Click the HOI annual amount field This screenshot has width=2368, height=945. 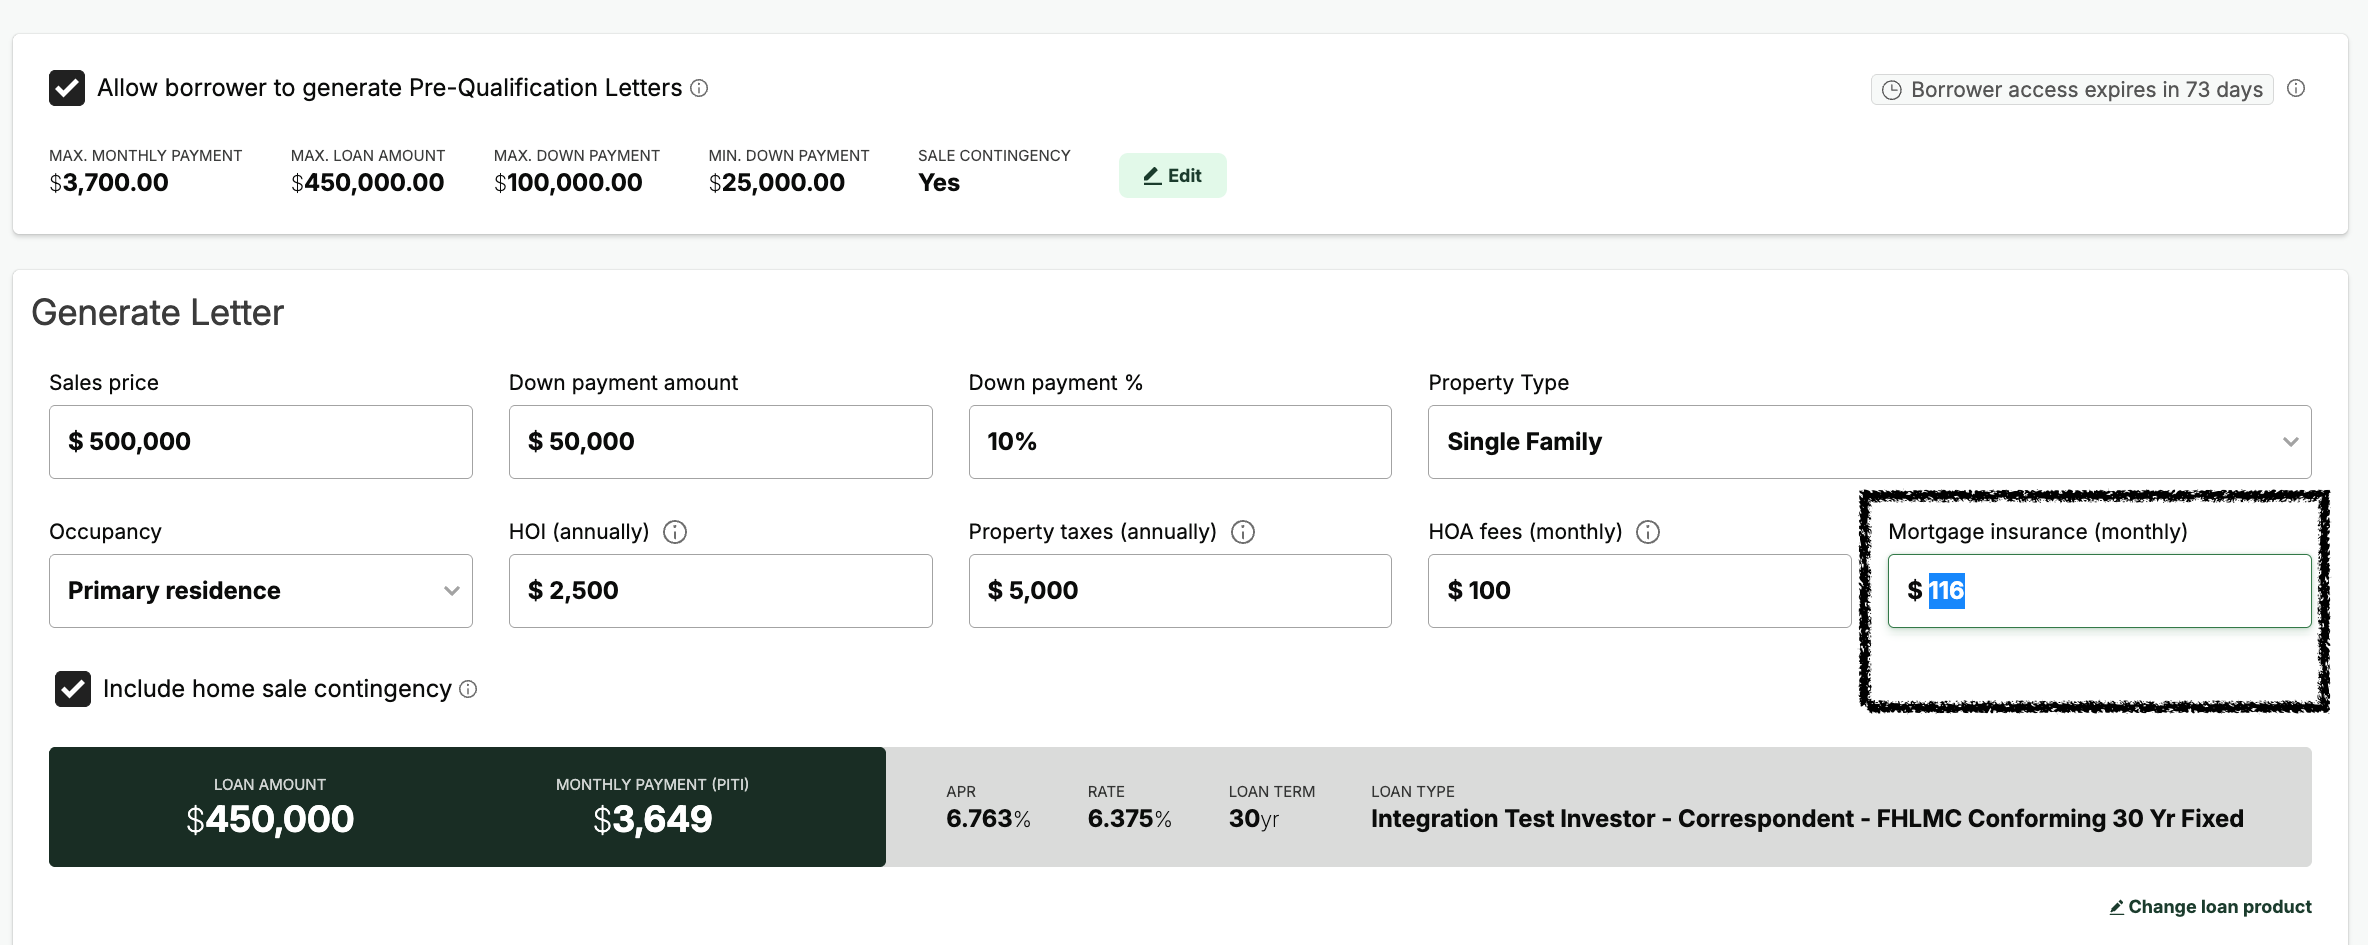pyautogui.click(x=720, y=591)
